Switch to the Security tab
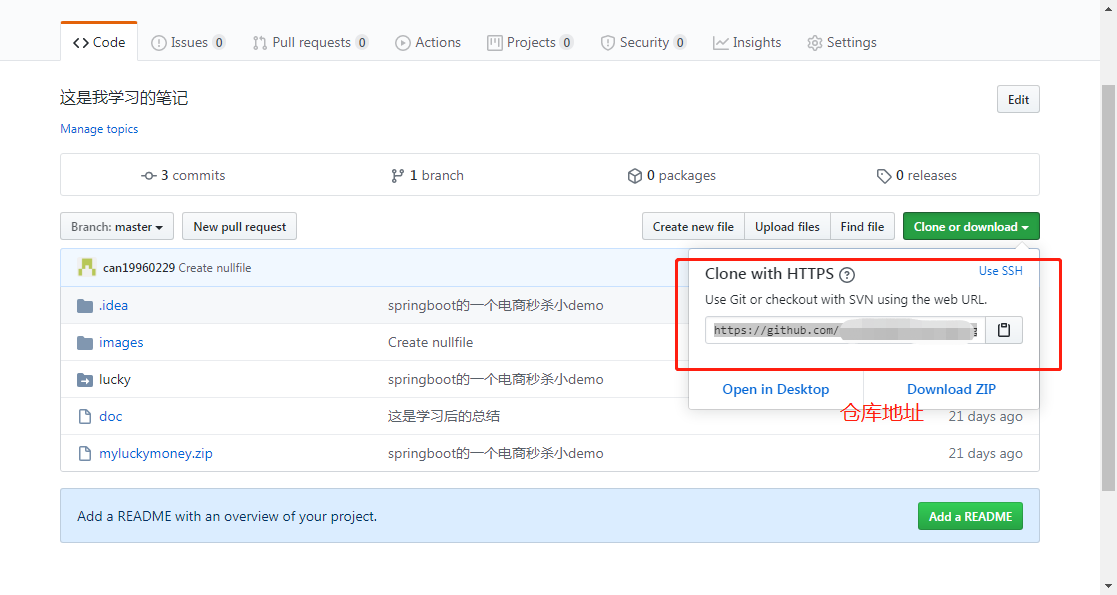This screenshot has width=1117, height=595. click(x=643, y=42)
